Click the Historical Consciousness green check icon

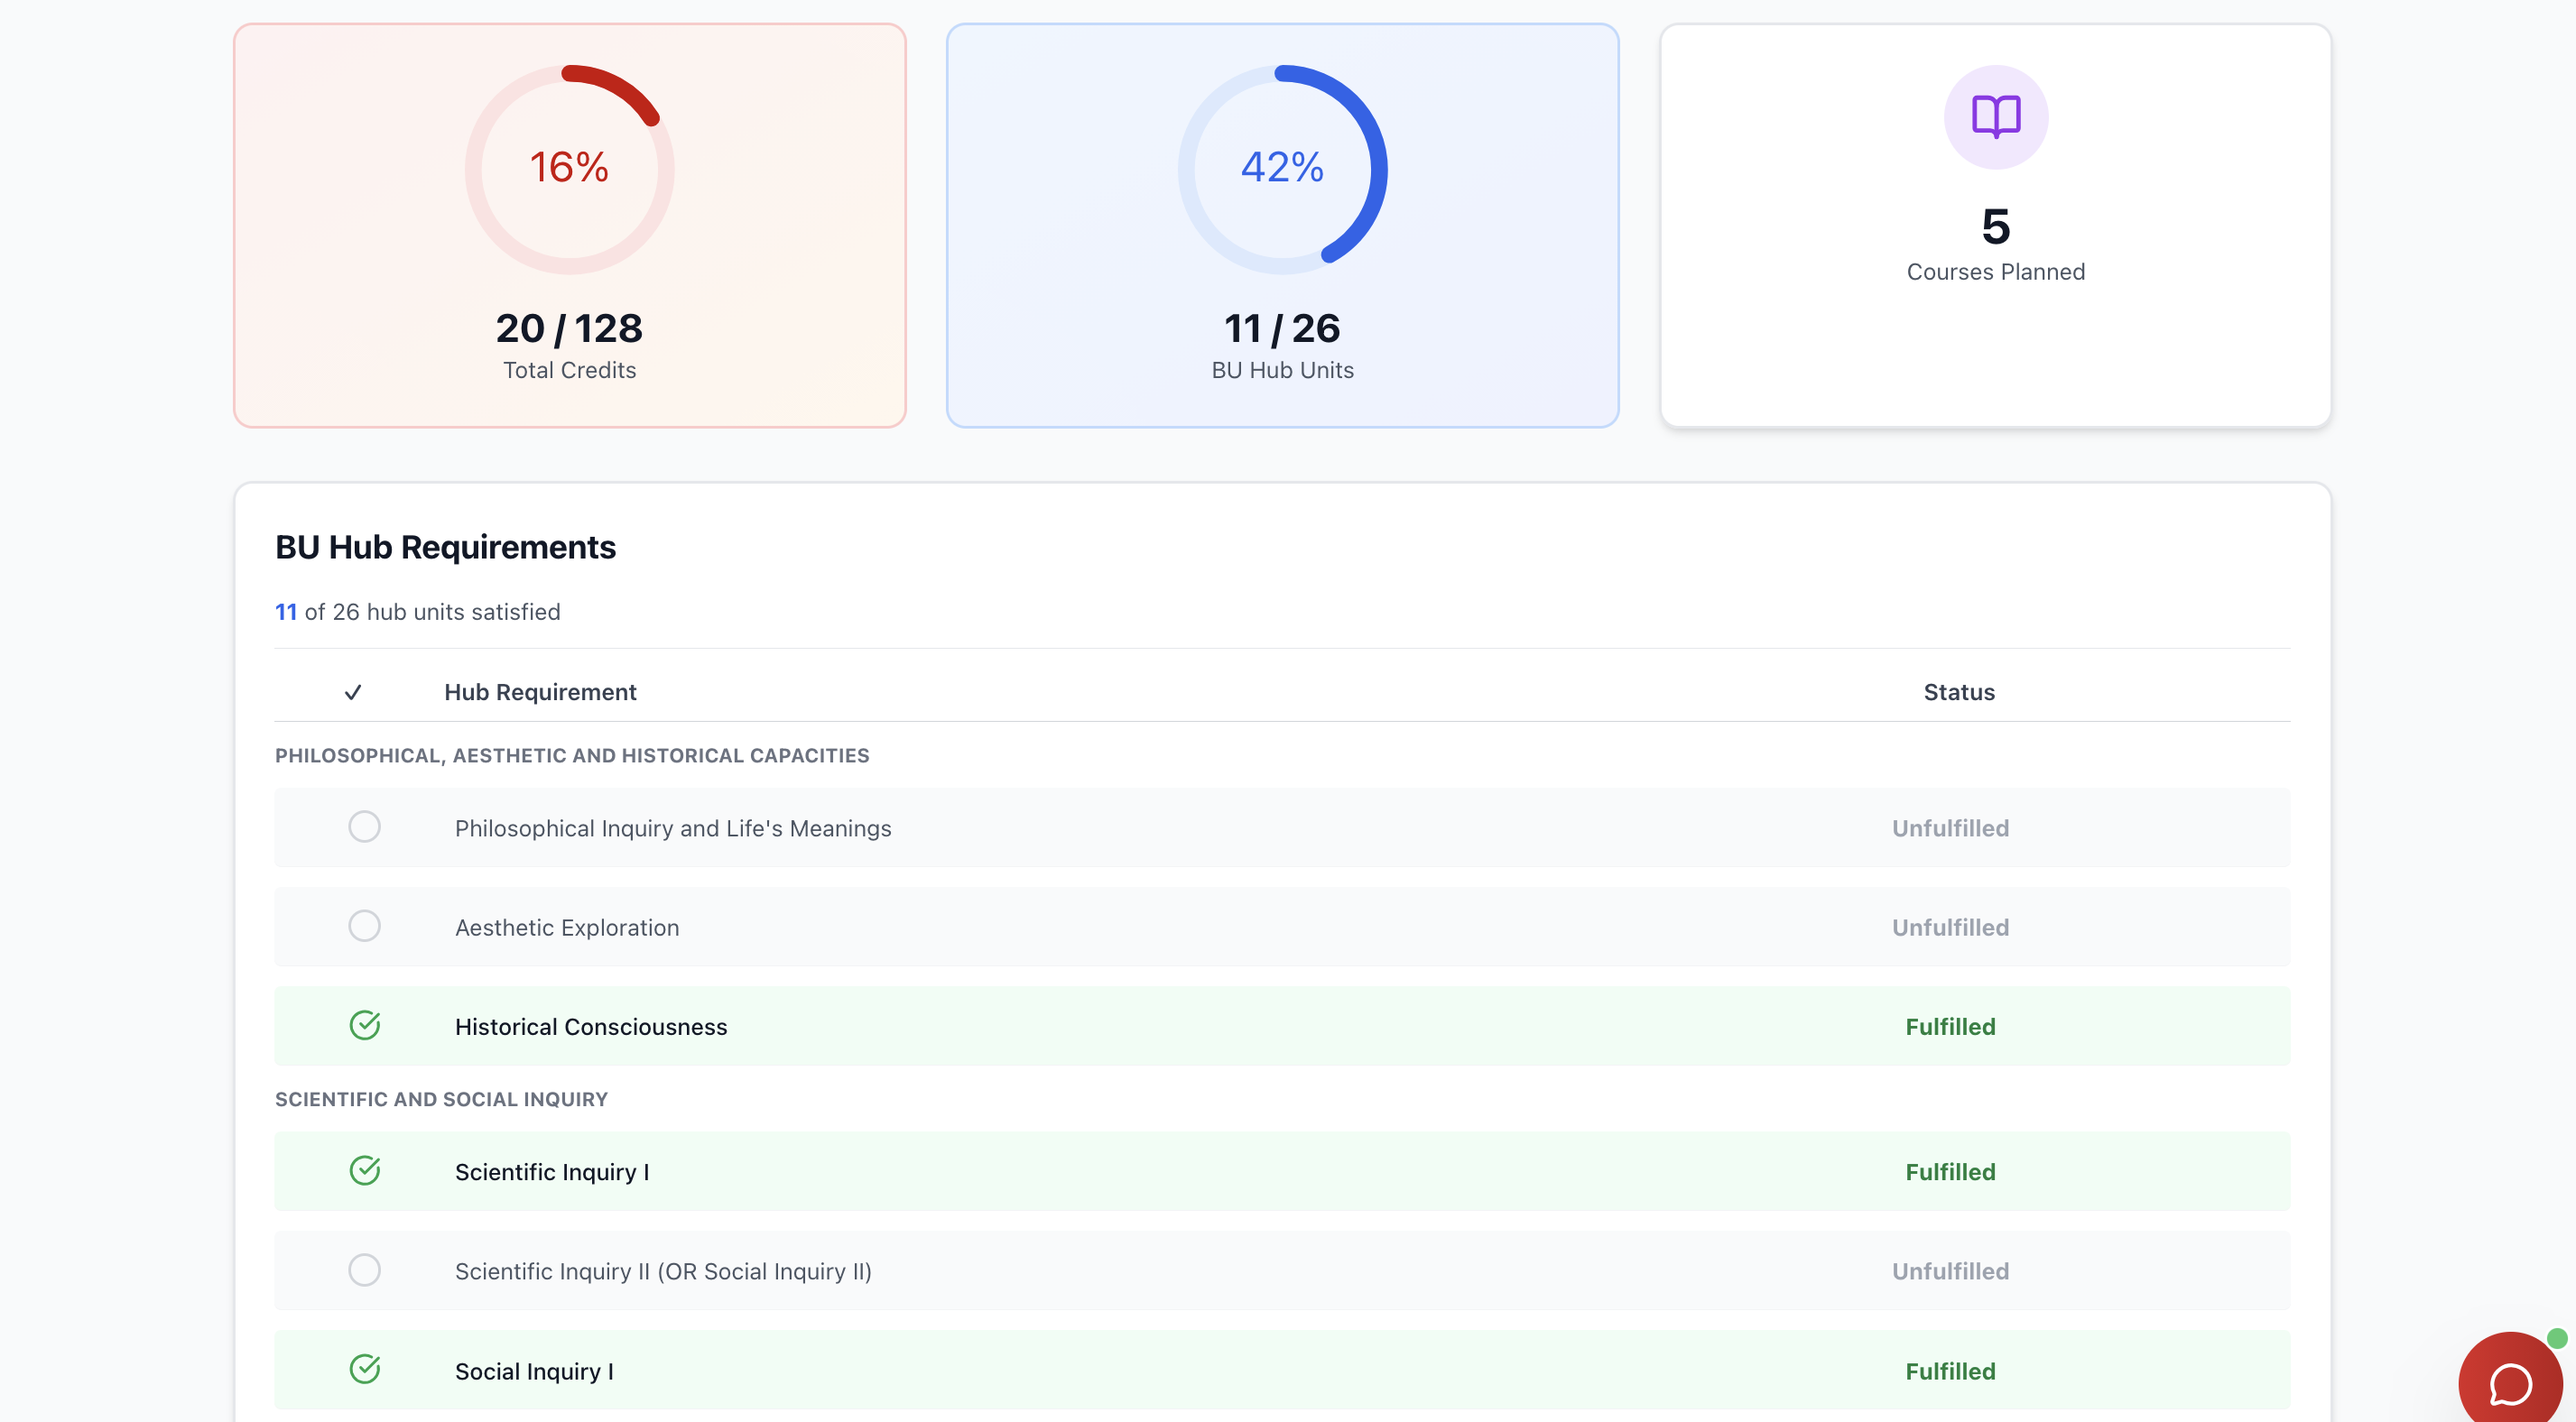pos(365,1025)
